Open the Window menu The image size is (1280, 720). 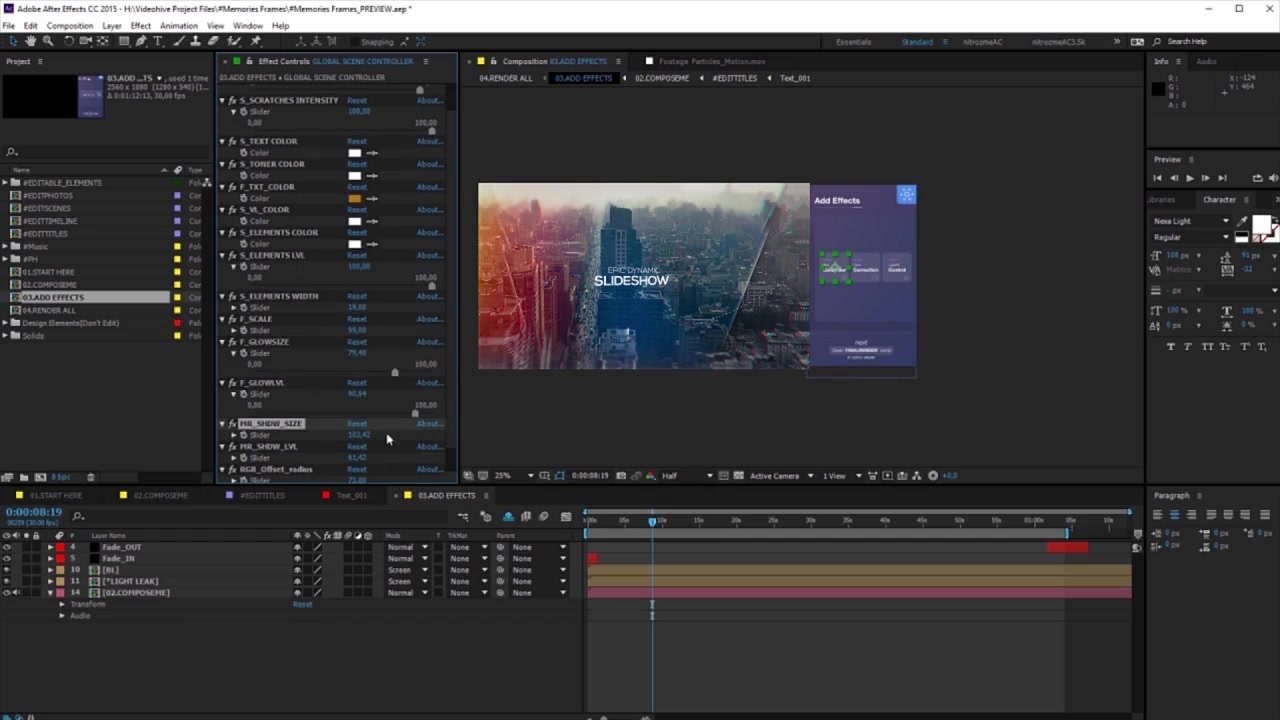[248, 25]
